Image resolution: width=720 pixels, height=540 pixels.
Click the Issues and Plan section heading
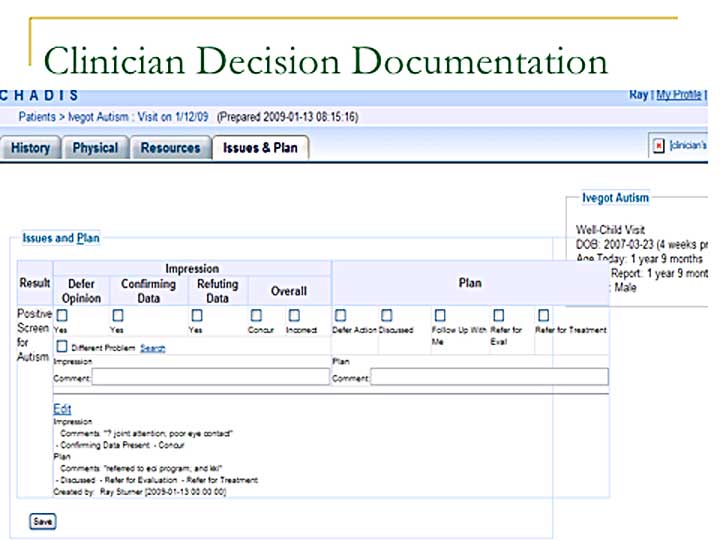[x=61, y=238]
